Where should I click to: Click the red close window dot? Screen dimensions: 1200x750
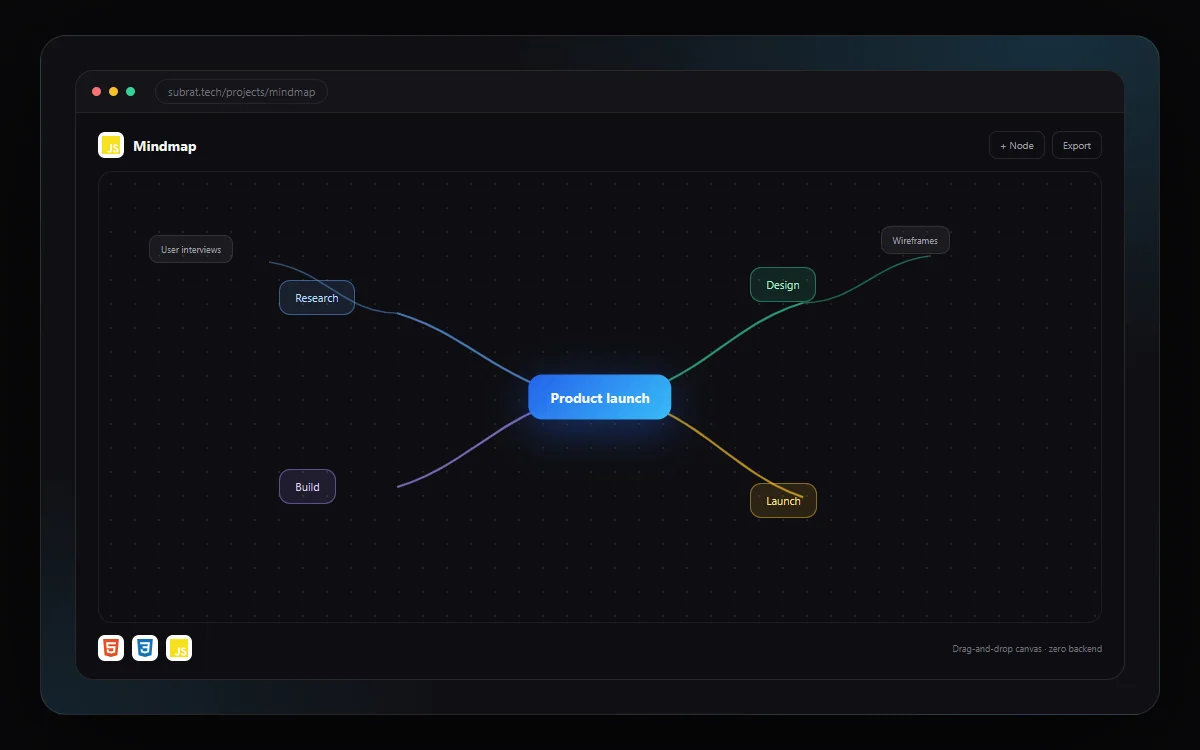point(97,92)
